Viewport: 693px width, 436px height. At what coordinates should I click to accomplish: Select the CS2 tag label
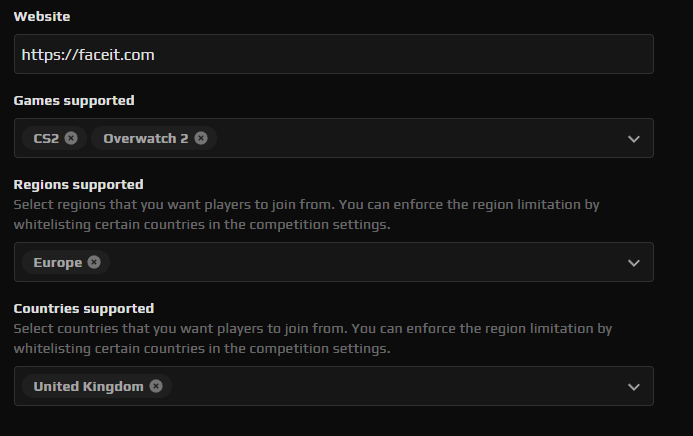[46, 138]
